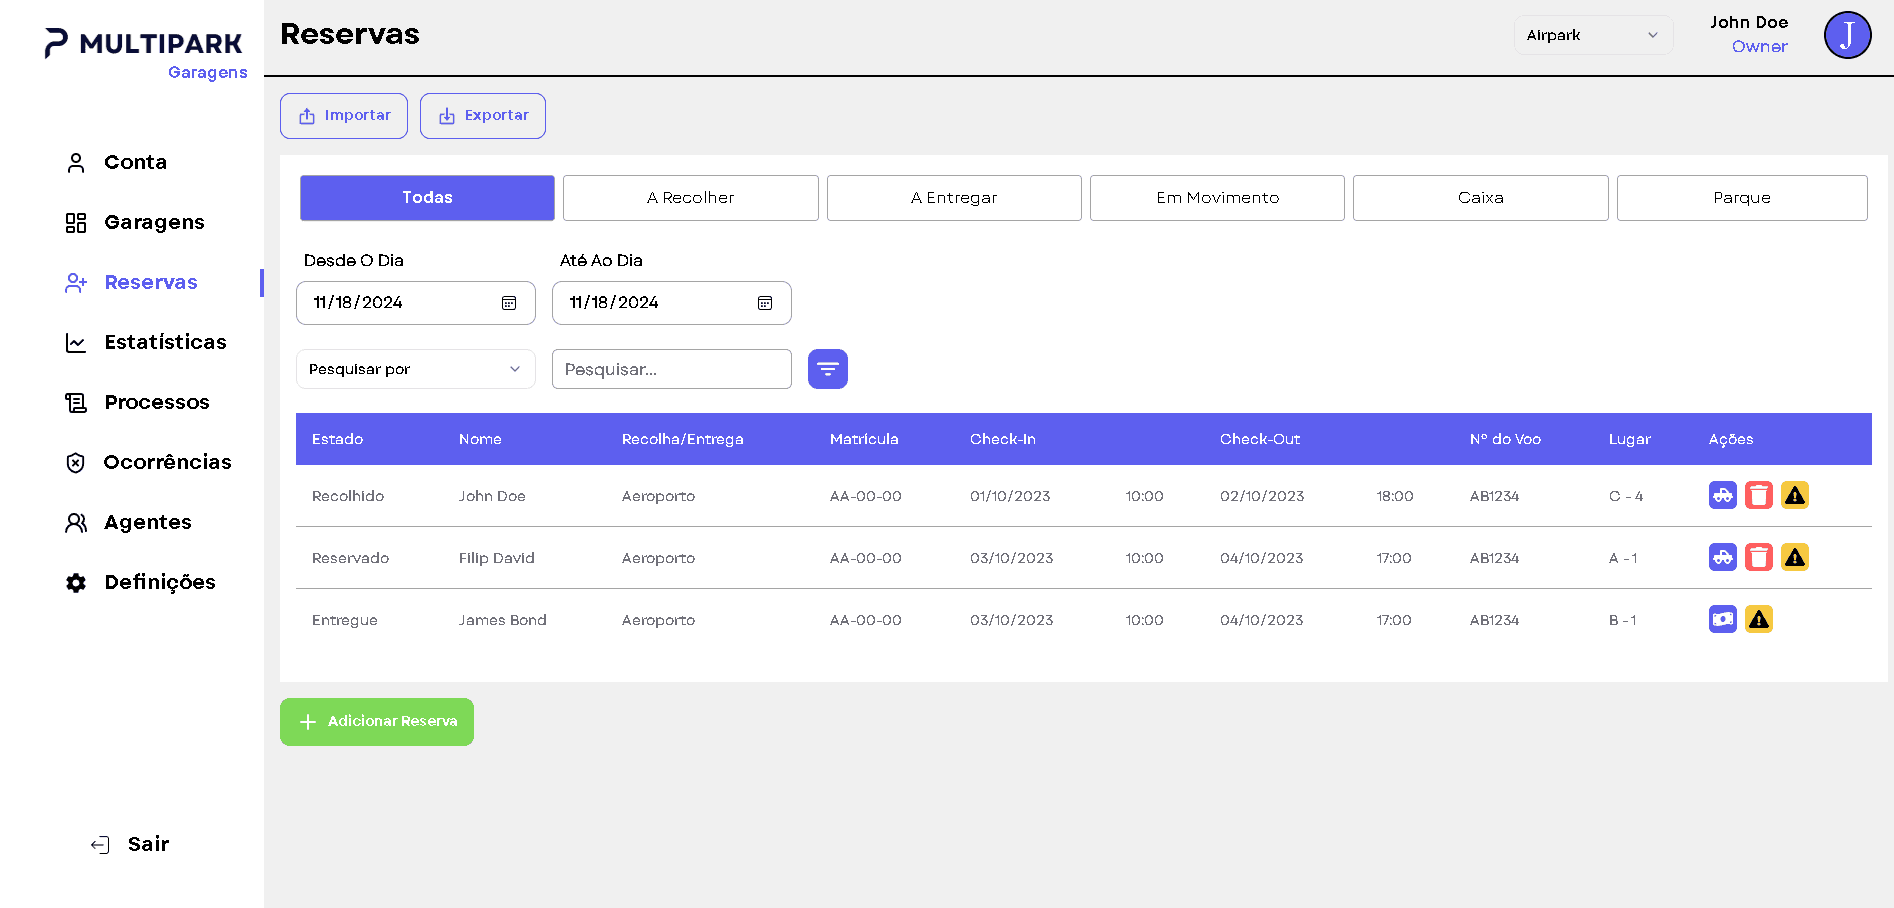Open calendar picker for Desde O Dia
1894x908 pixels.
509,303
